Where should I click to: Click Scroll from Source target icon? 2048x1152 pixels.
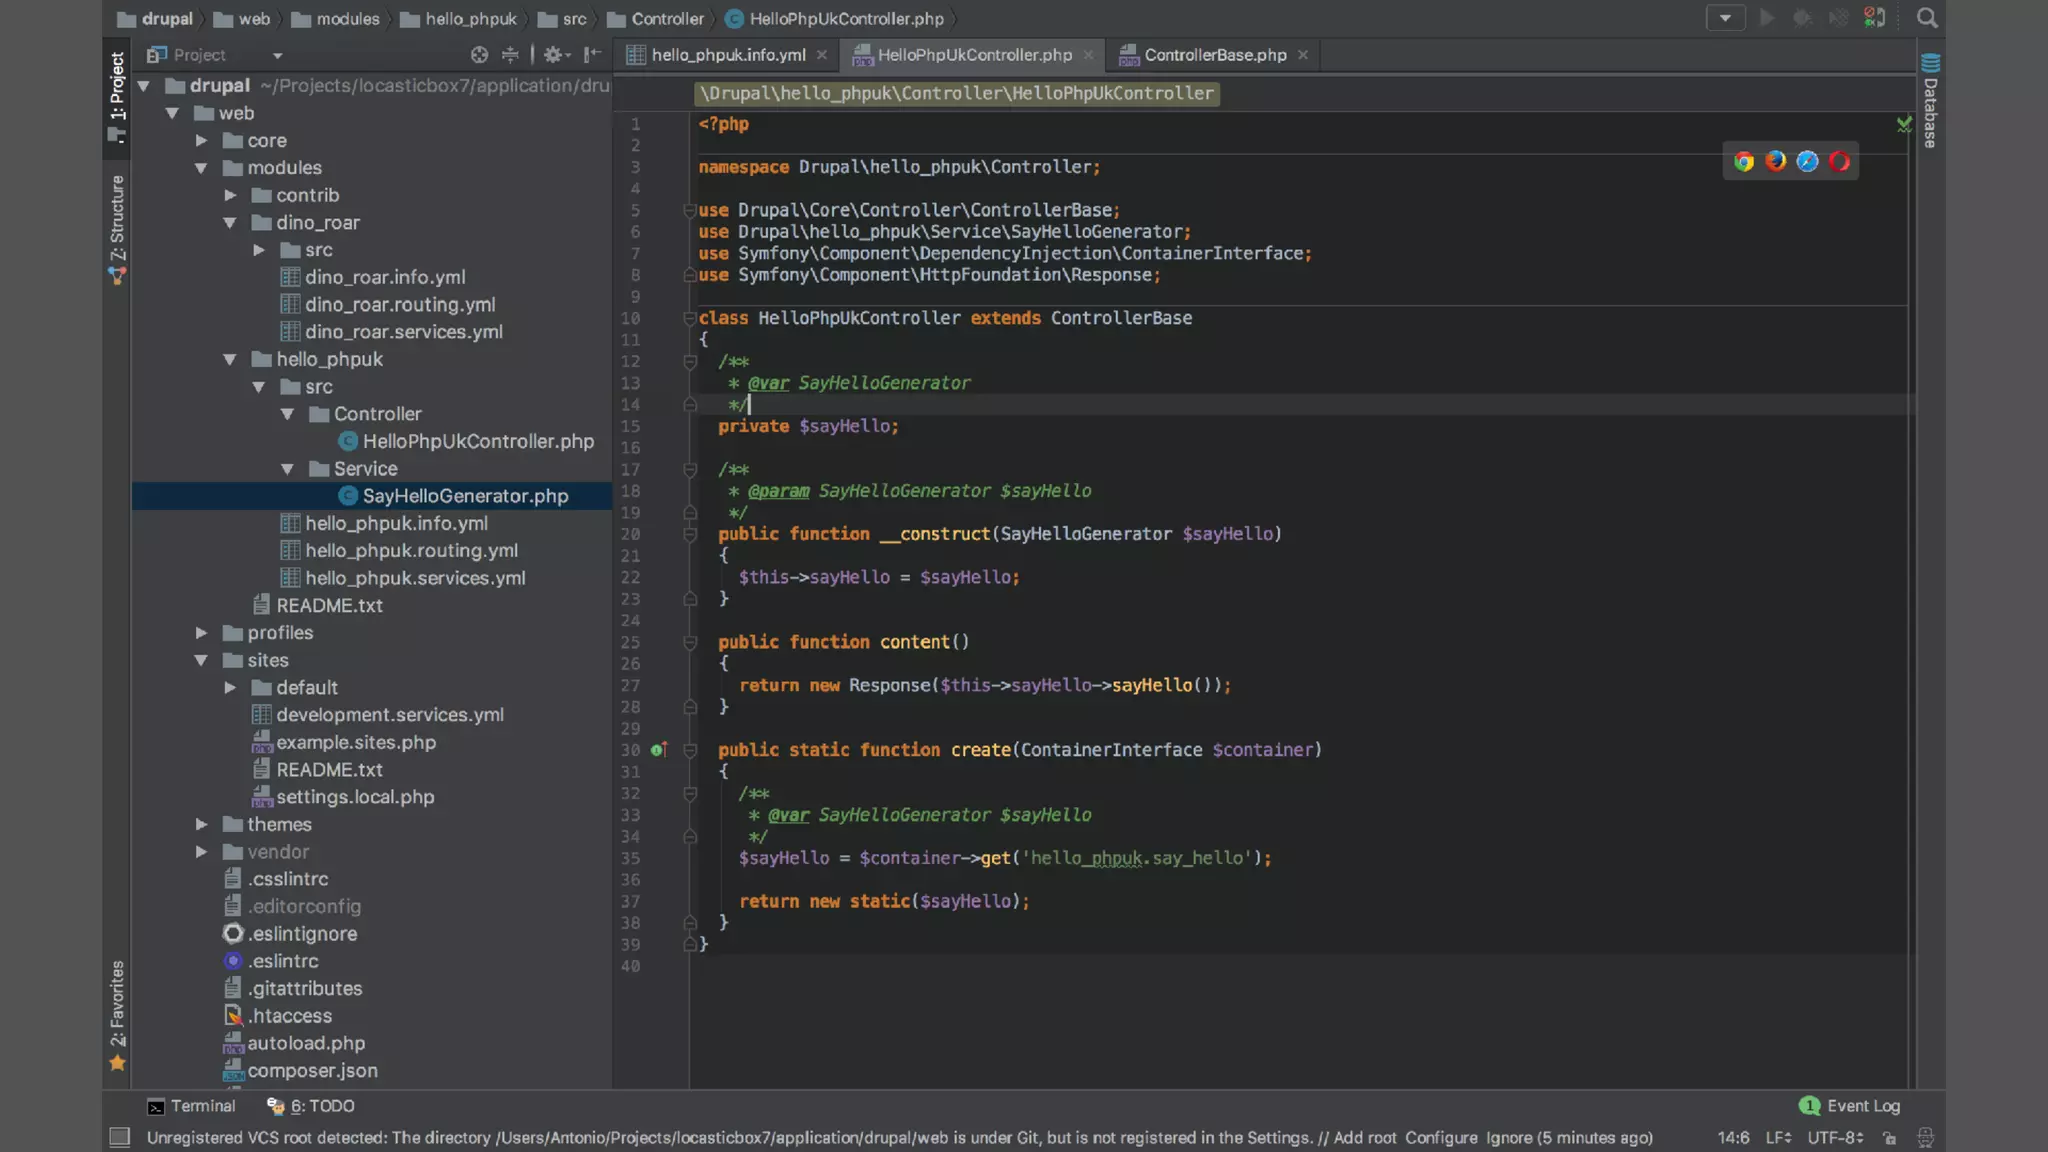pyautogui.click(x=480, y=55)
